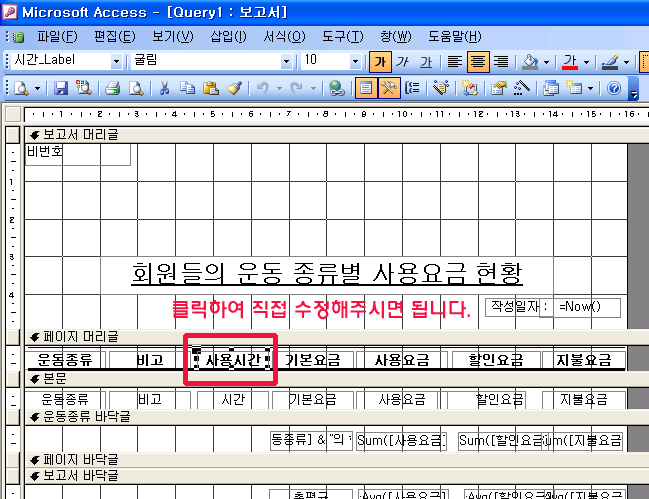Screen dimensions: 649x499
Task: Click the Redo arrow icon
Action: (x=297, y=88)
